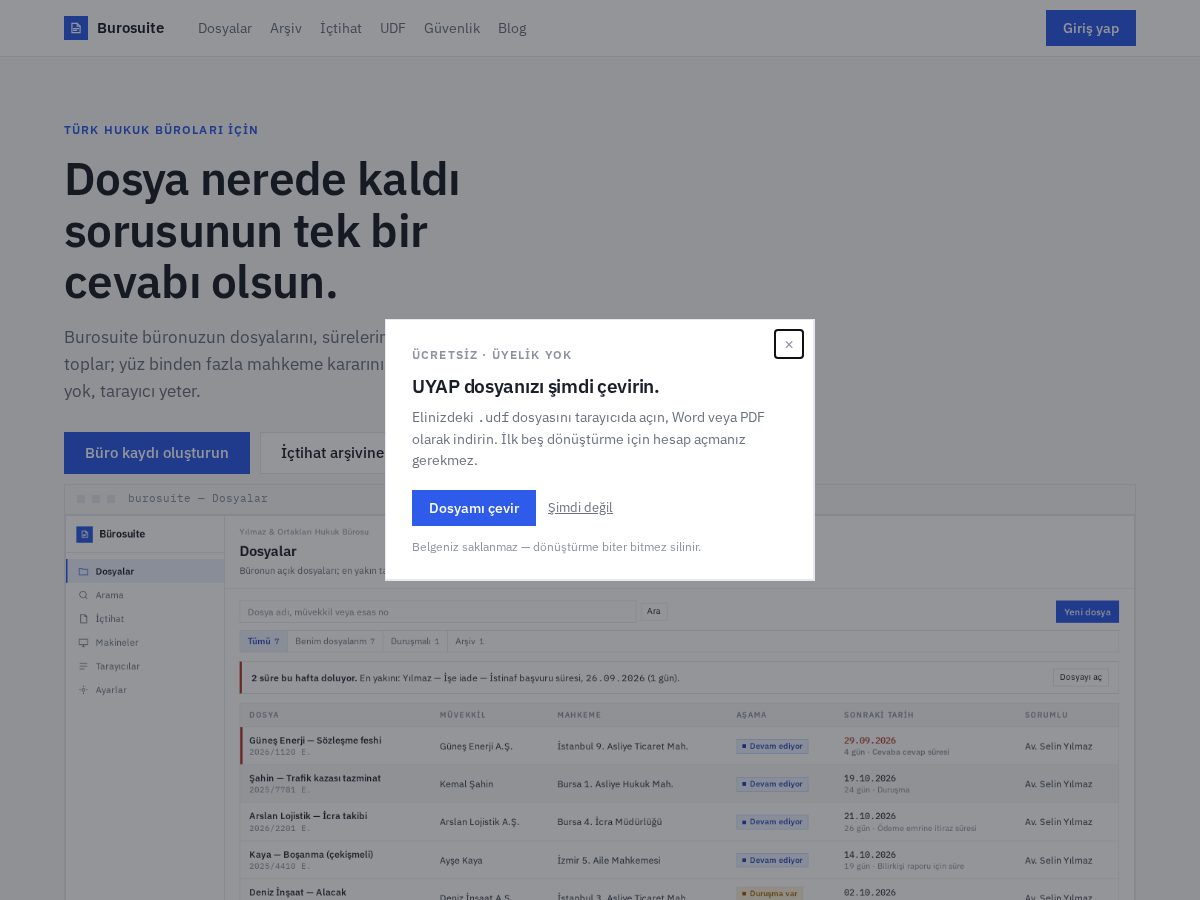
Task: Select document icon beside İçtihat in sidebar
Action: click(83, 619)
